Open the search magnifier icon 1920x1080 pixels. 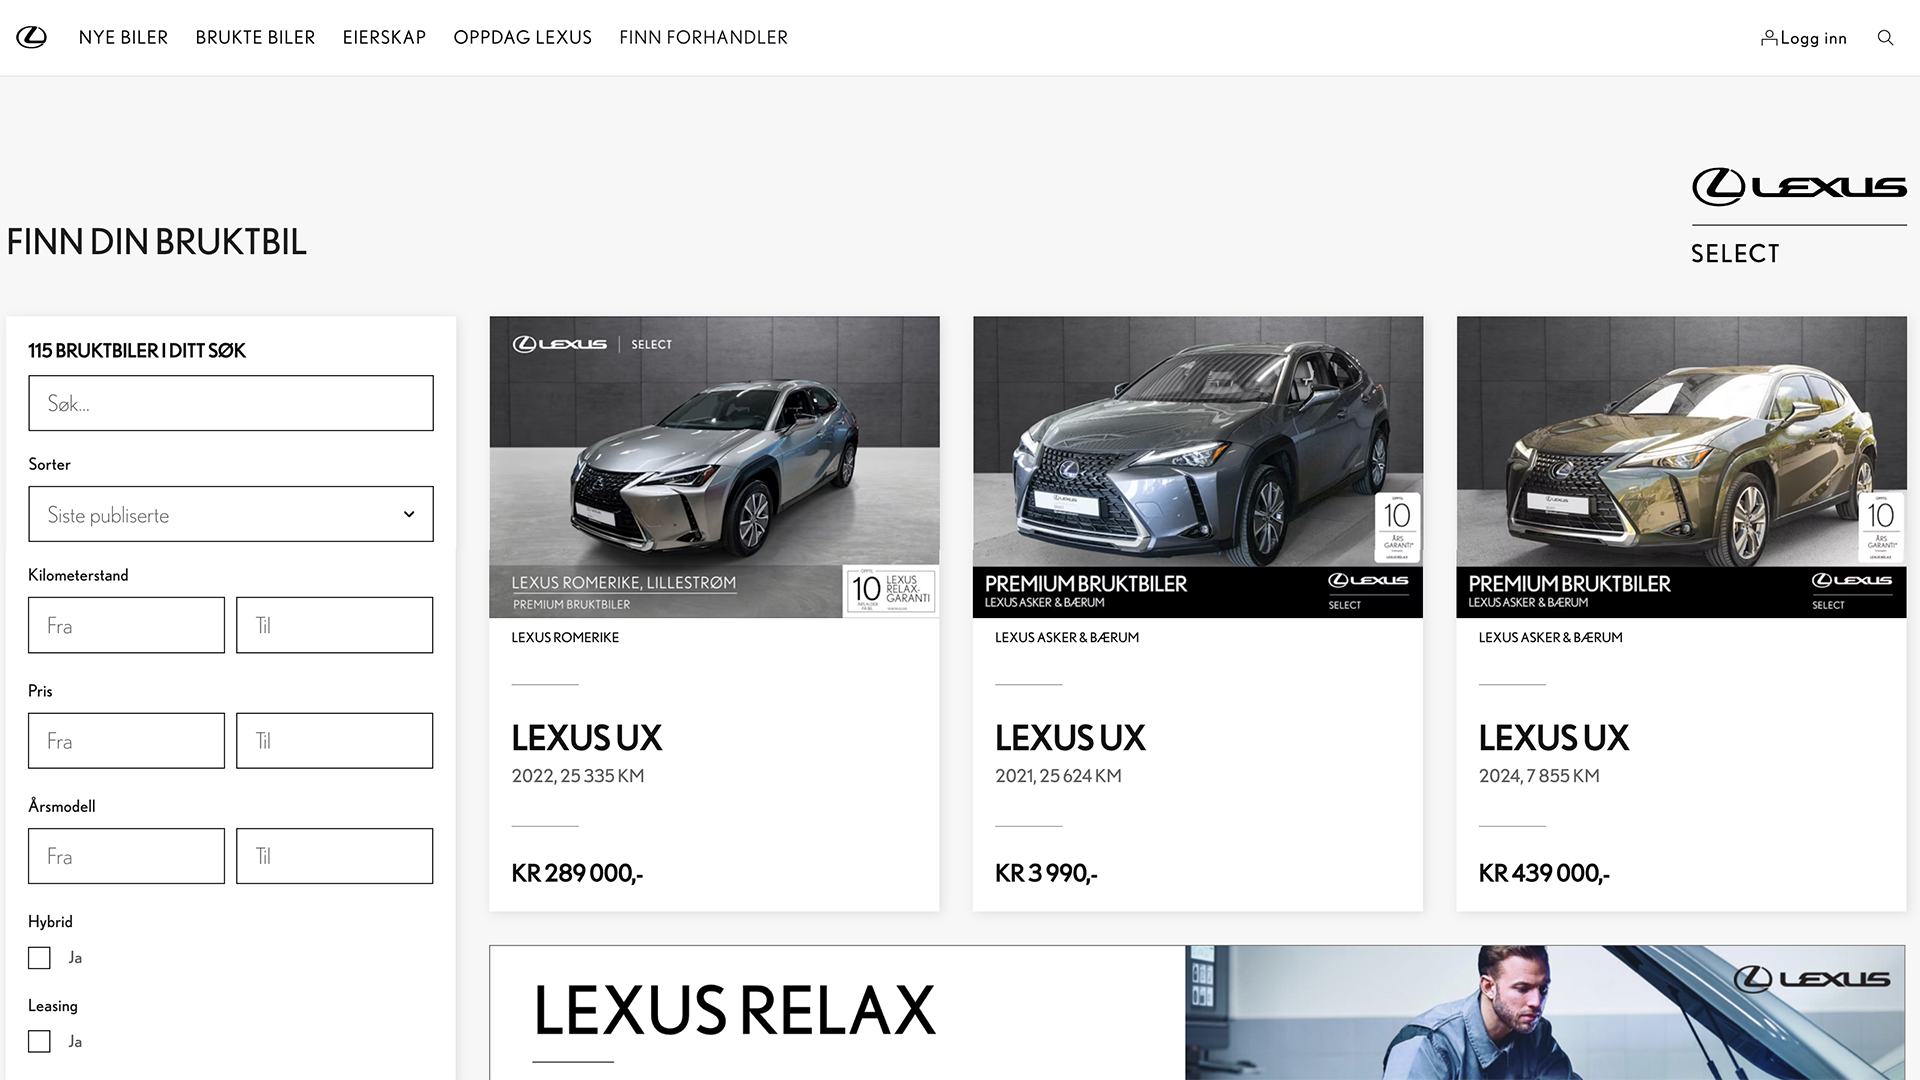pos(1885,38)
